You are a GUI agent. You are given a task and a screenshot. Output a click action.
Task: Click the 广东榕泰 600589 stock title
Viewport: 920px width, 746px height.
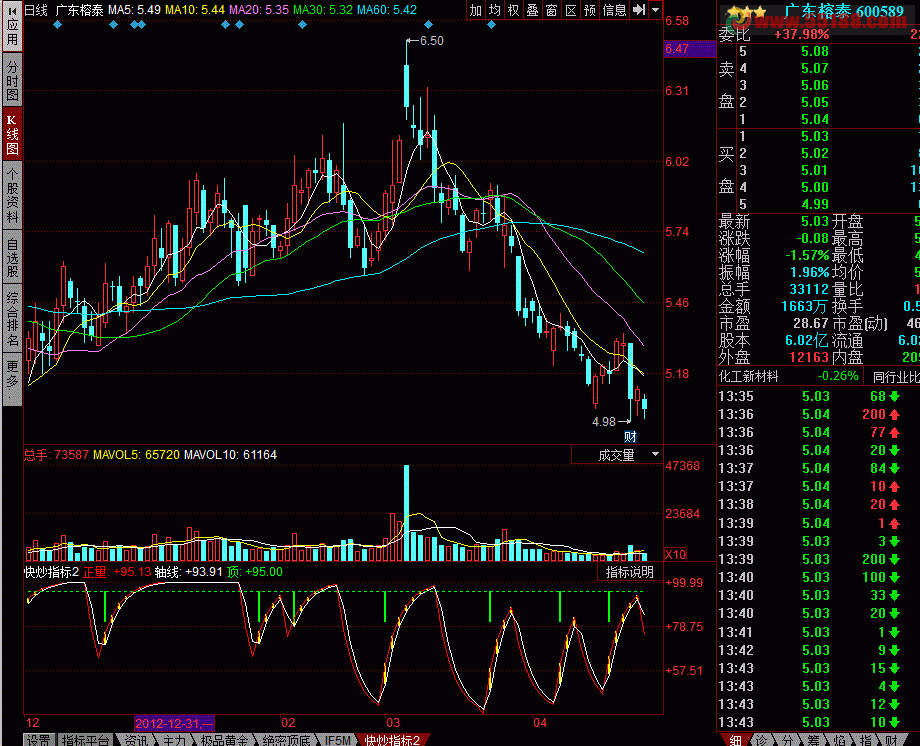(x=844, y=12)
